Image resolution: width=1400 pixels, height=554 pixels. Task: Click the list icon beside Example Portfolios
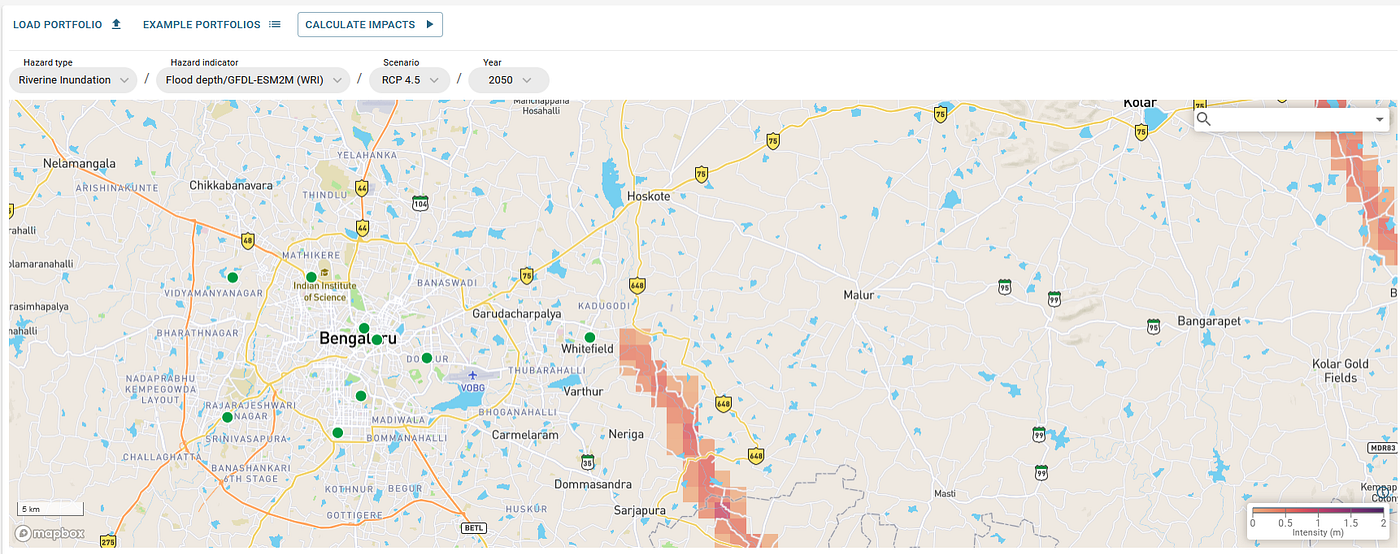[x=275, y=24]
